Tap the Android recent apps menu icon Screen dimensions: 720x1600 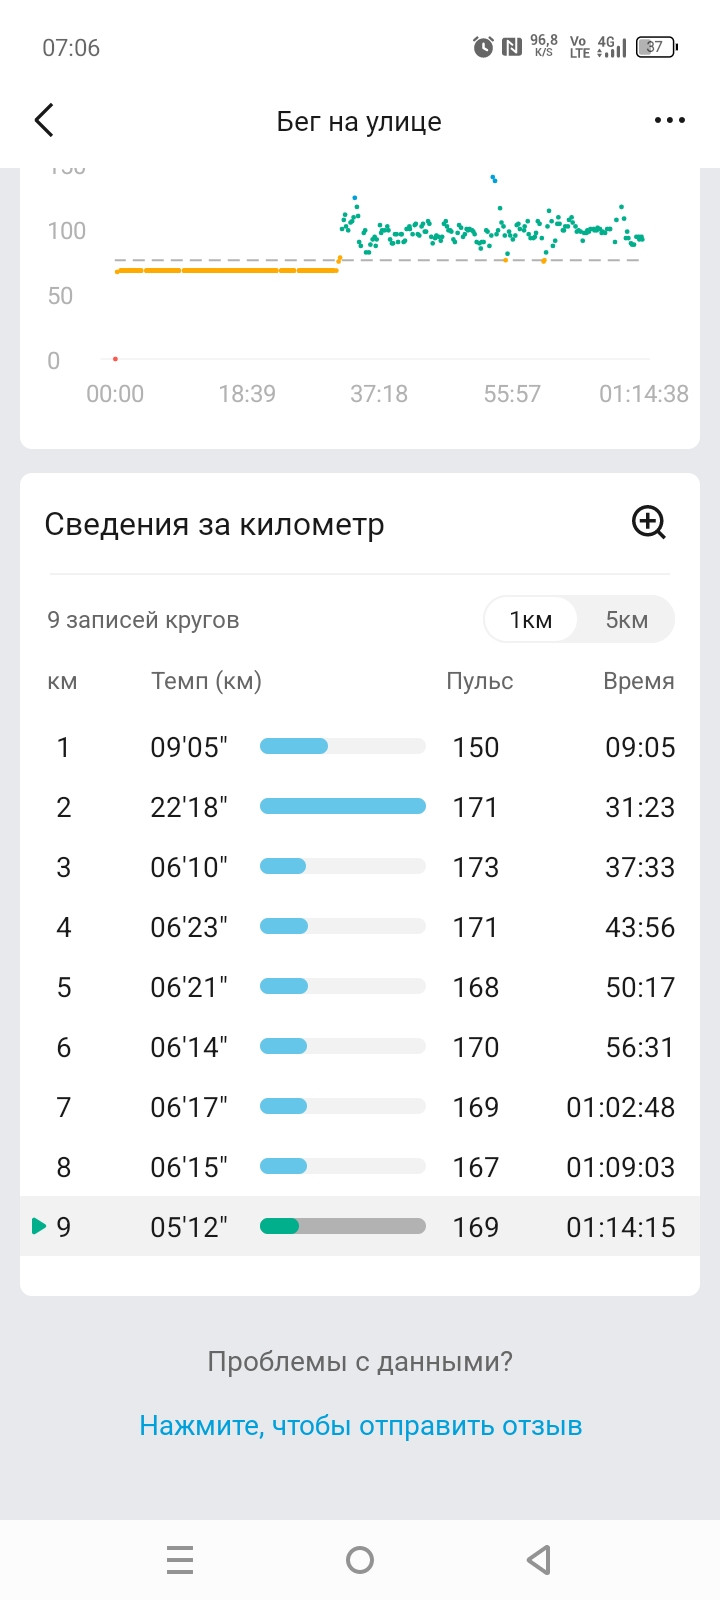click(180, 1559)
